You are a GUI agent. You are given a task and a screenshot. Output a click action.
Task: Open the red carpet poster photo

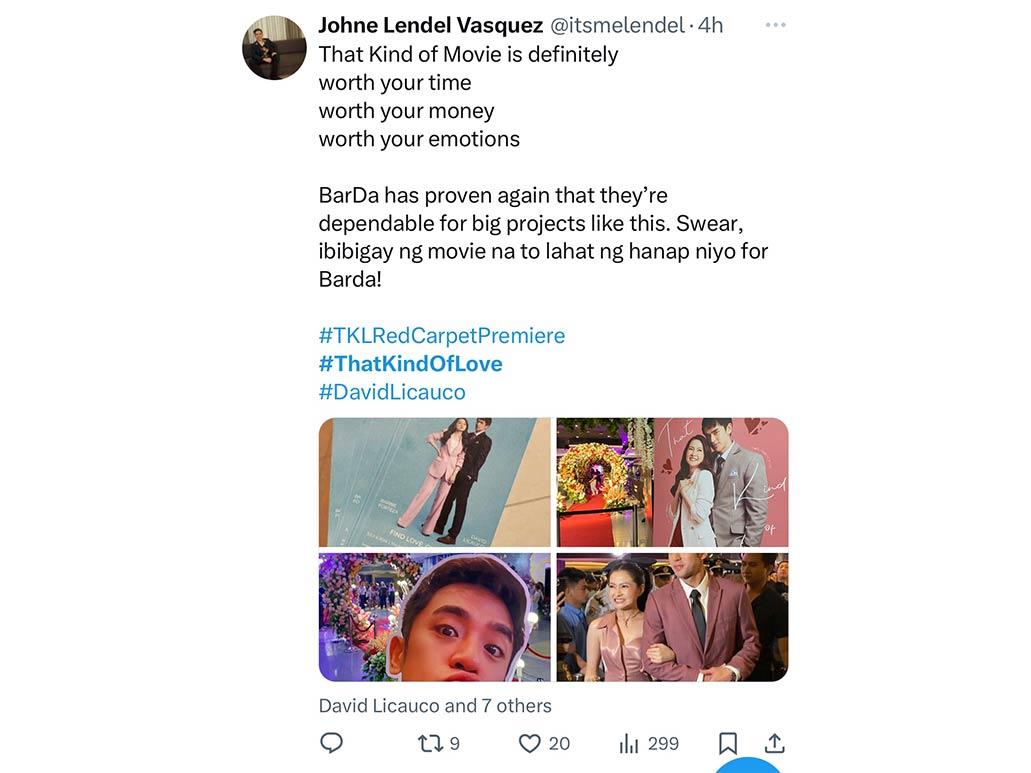pyautogui.click(x=672, y=482)
